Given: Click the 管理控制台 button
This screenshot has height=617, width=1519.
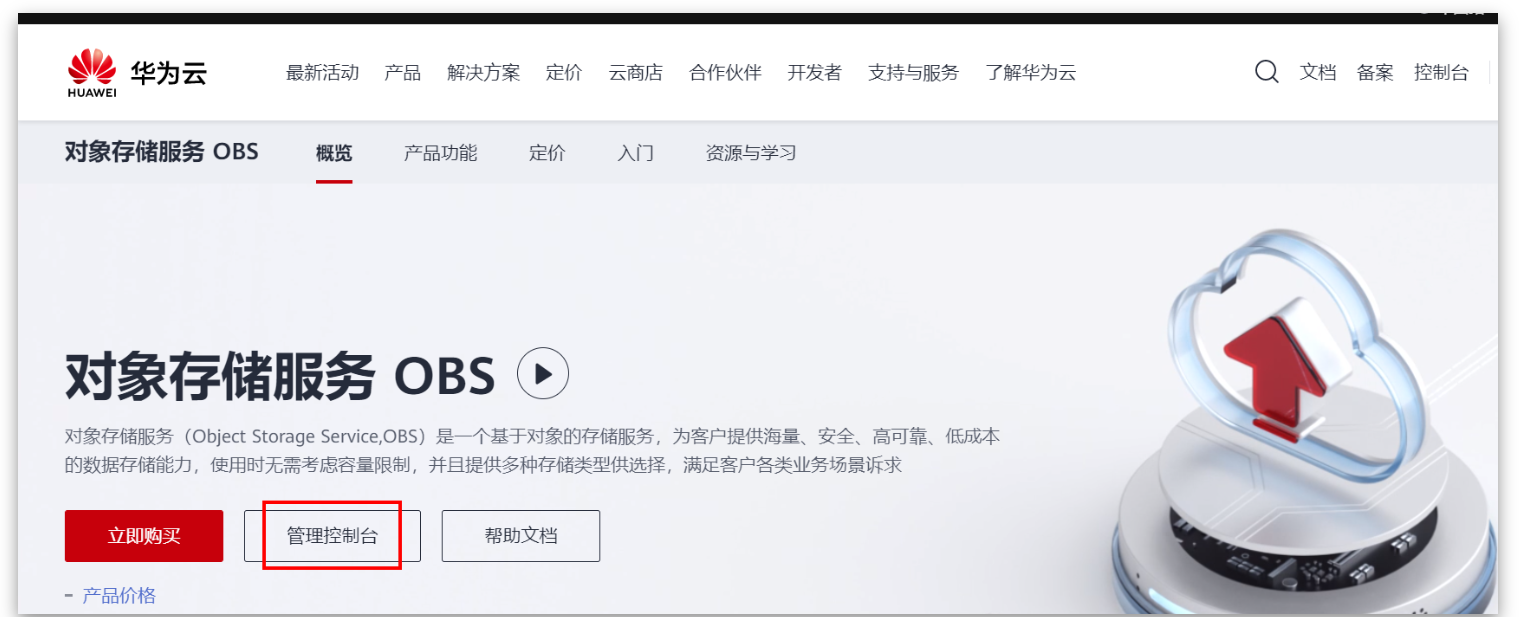Looking at the screenshot, I should point(332,536).
